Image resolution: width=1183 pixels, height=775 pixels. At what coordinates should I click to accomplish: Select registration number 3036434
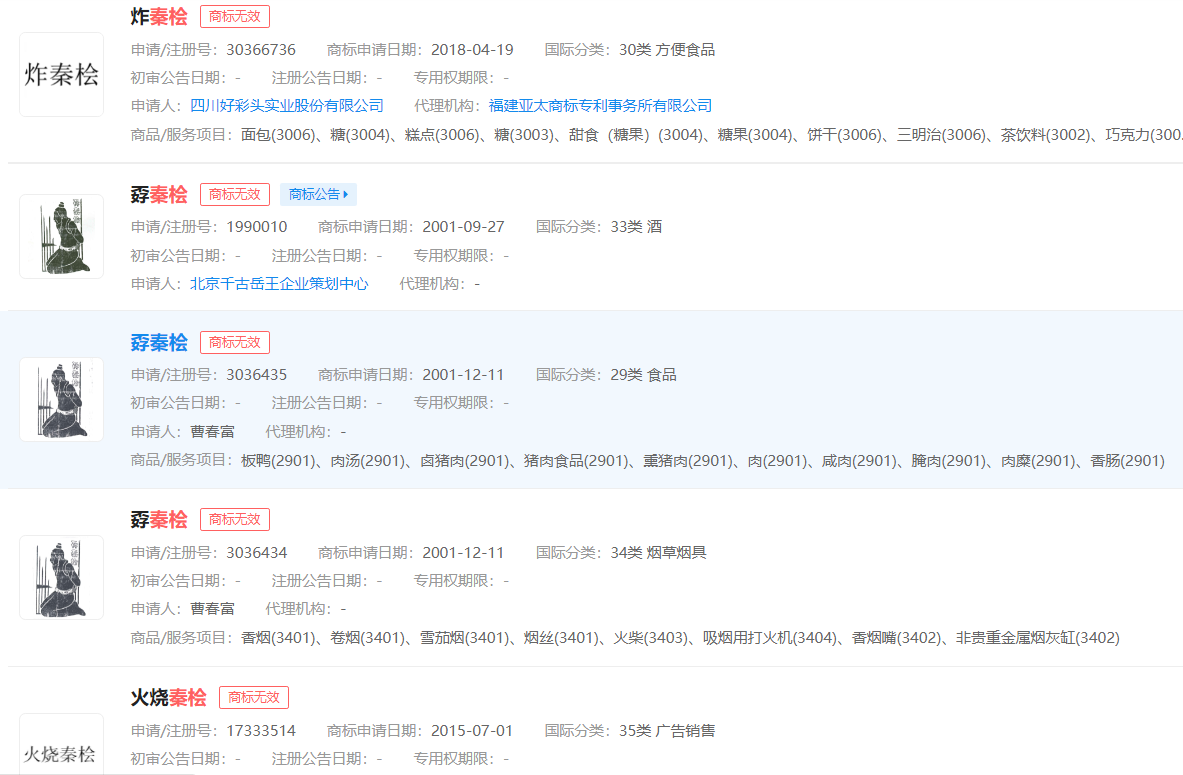coord(257,552)
